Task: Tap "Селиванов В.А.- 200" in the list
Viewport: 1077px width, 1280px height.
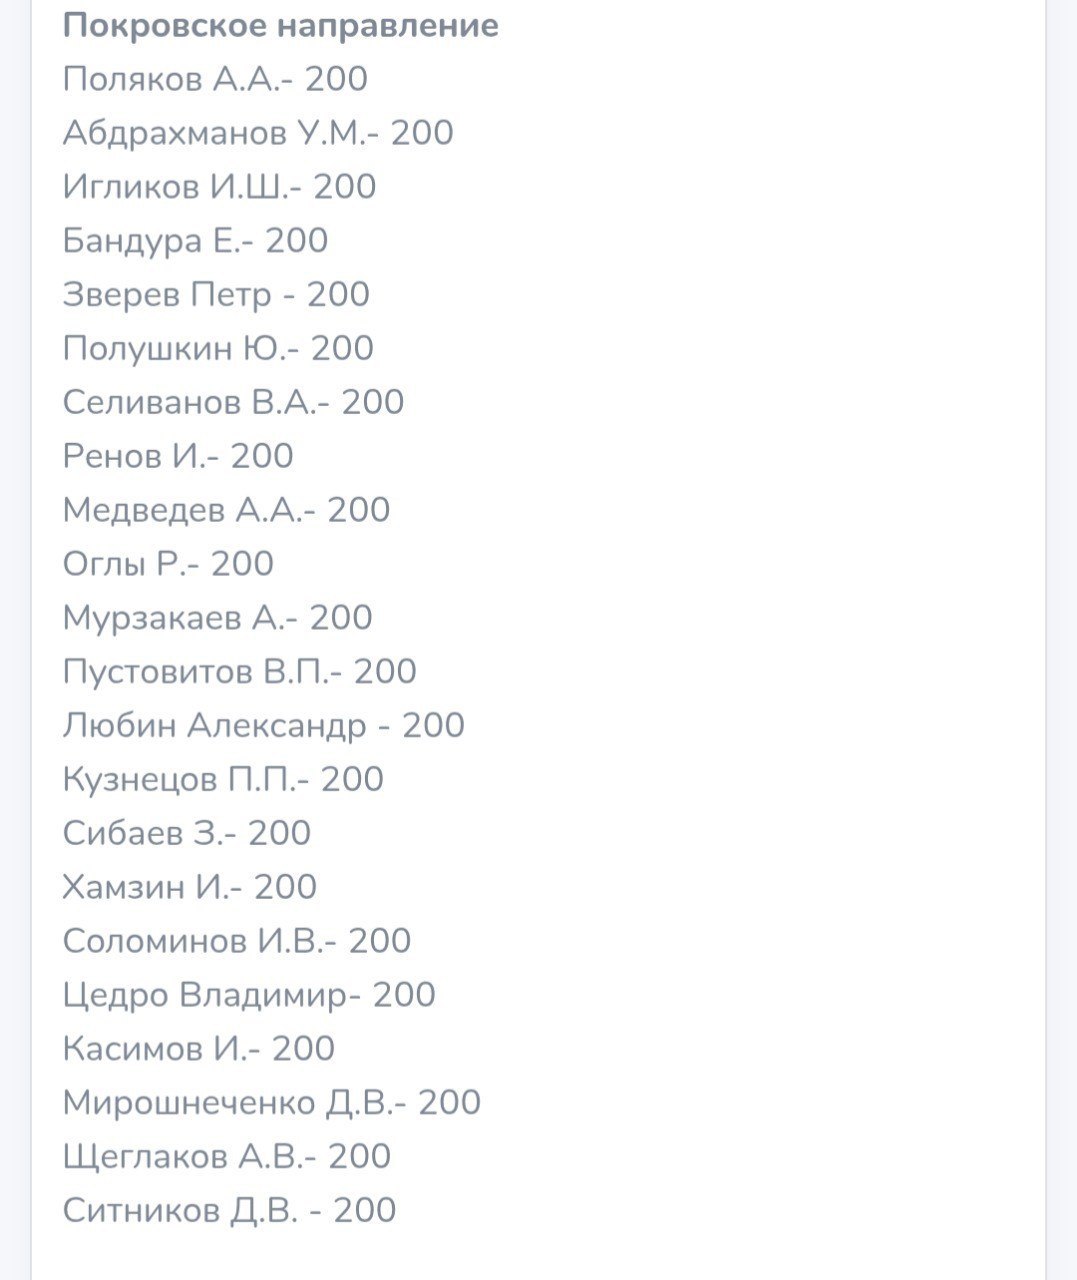Action: pyautogui.click(x=233, y=403)
